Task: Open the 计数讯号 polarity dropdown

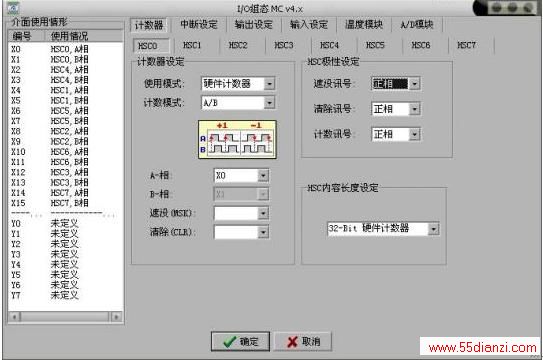Action: 396,134
